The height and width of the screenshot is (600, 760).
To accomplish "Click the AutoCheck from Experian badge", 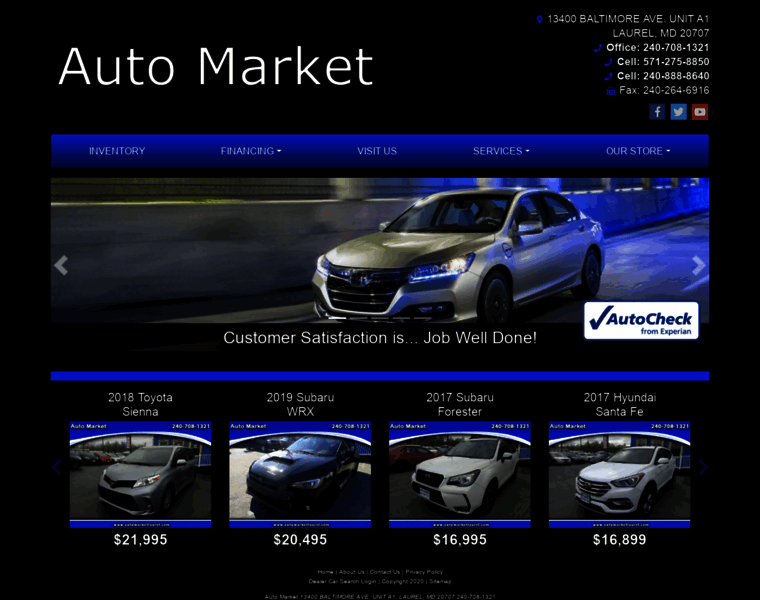I will [x=641, y=320].
